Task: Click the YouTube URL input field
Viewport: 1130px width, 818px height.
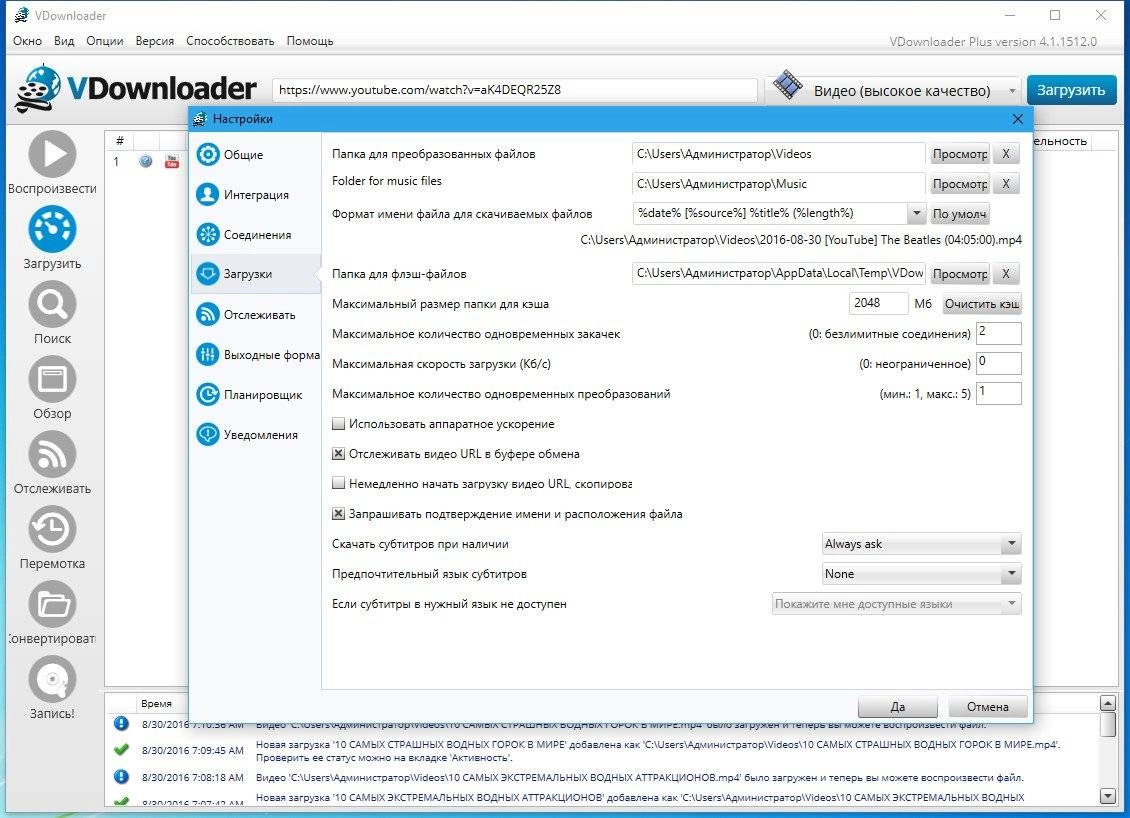Action: click(515, 90)
